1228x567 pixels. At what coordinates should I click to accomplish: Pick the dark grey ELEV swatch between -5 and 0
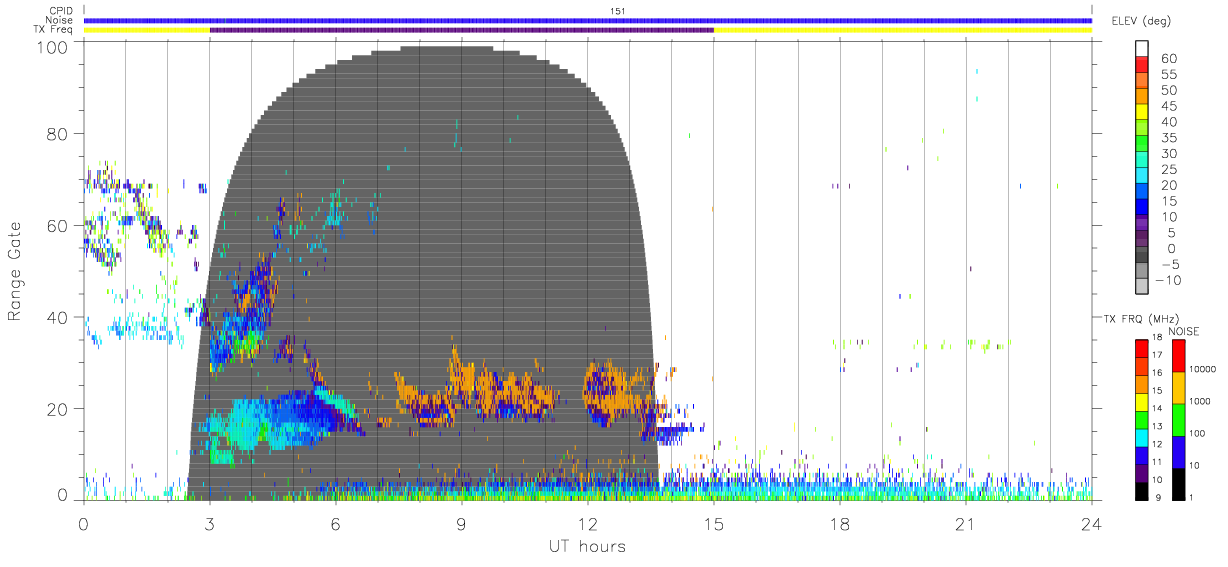(x=1142, y=255)
